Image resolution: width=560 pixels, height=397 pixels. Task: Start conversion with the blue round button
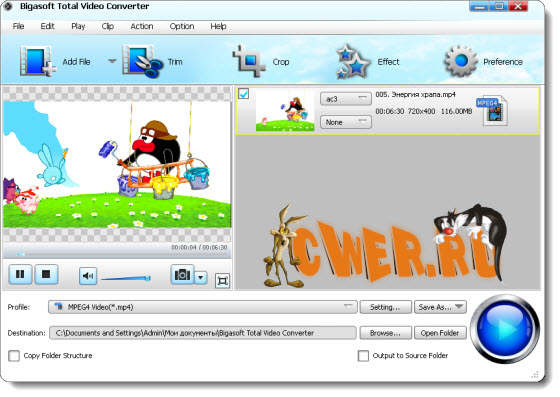point(505,329)
